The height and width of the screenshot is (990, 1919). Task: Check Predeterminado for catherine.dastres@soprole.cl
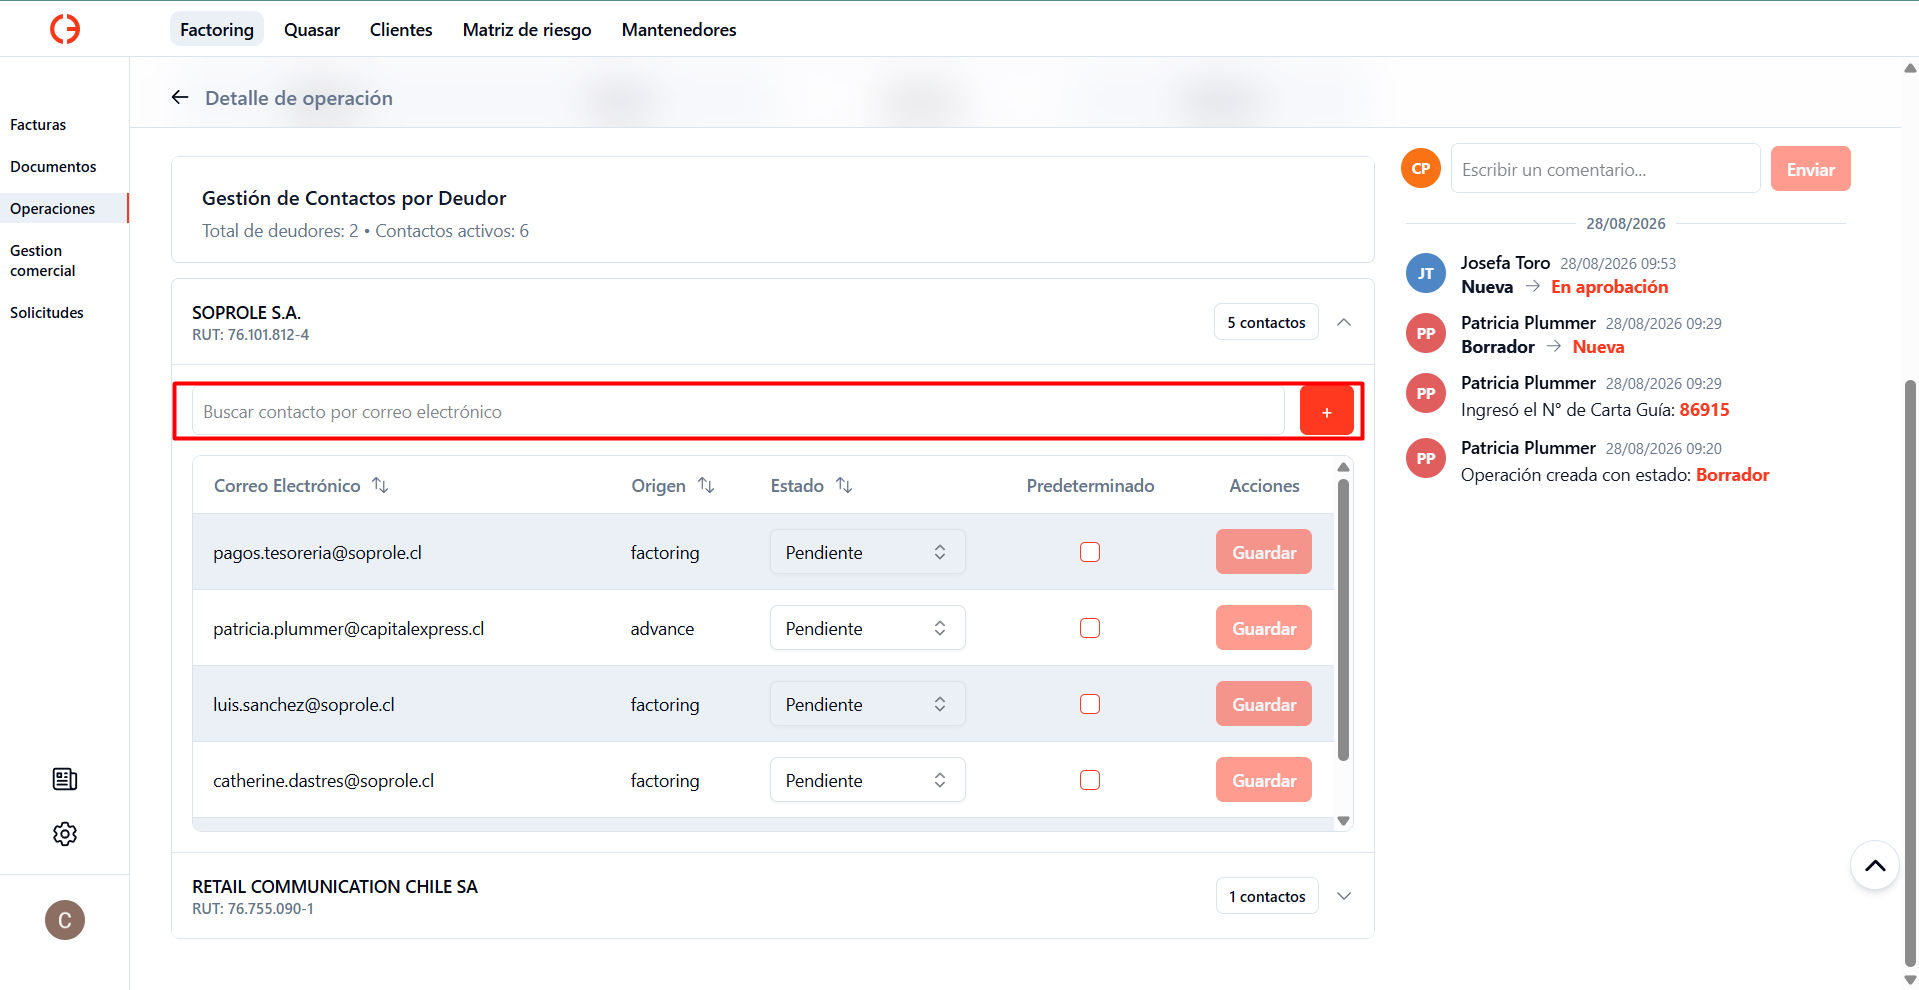(1090, 780)
